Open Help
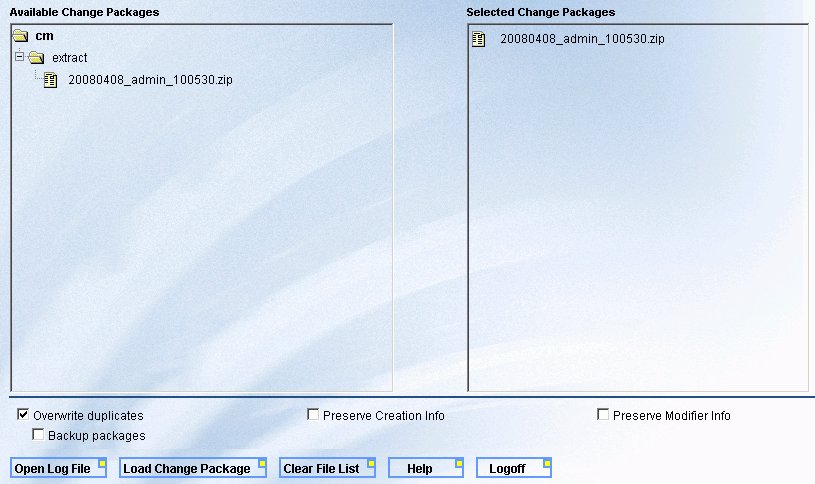 point(426,468)
